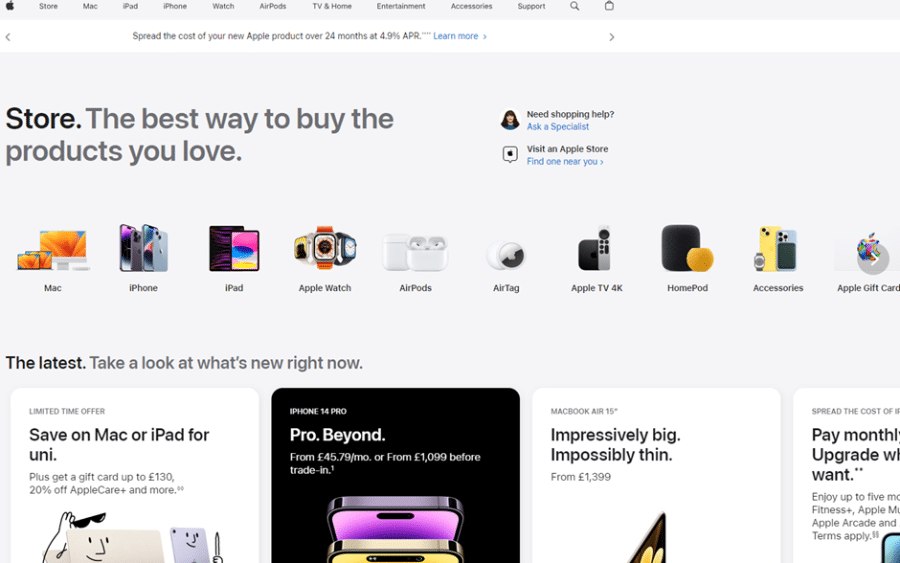The height and width of the screenshot is (563, 900).
Task: Follow the Find one near you link
Action: pos(565,162)
